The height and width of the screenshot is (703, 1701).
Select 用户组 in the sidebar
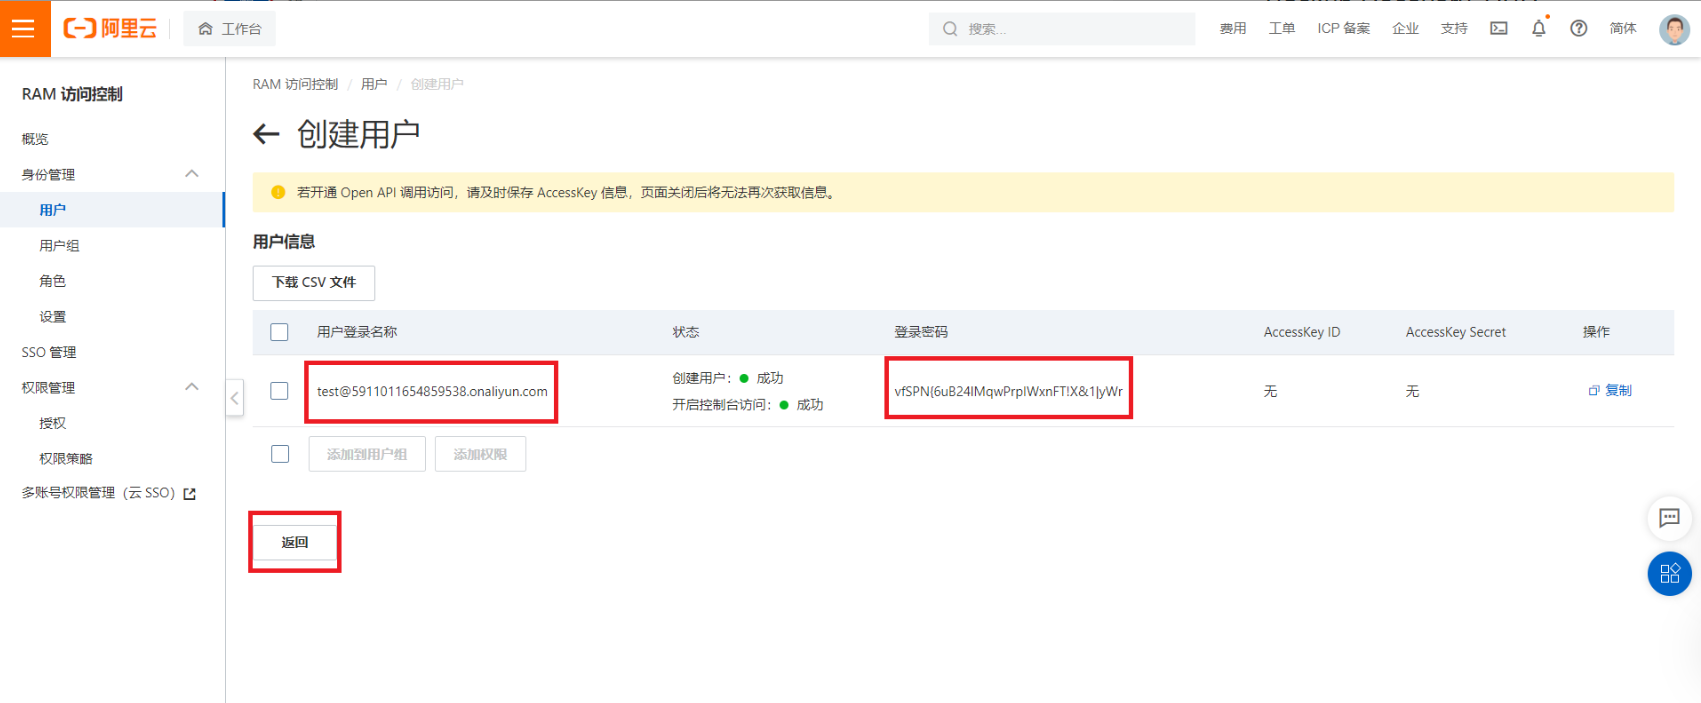59,246
